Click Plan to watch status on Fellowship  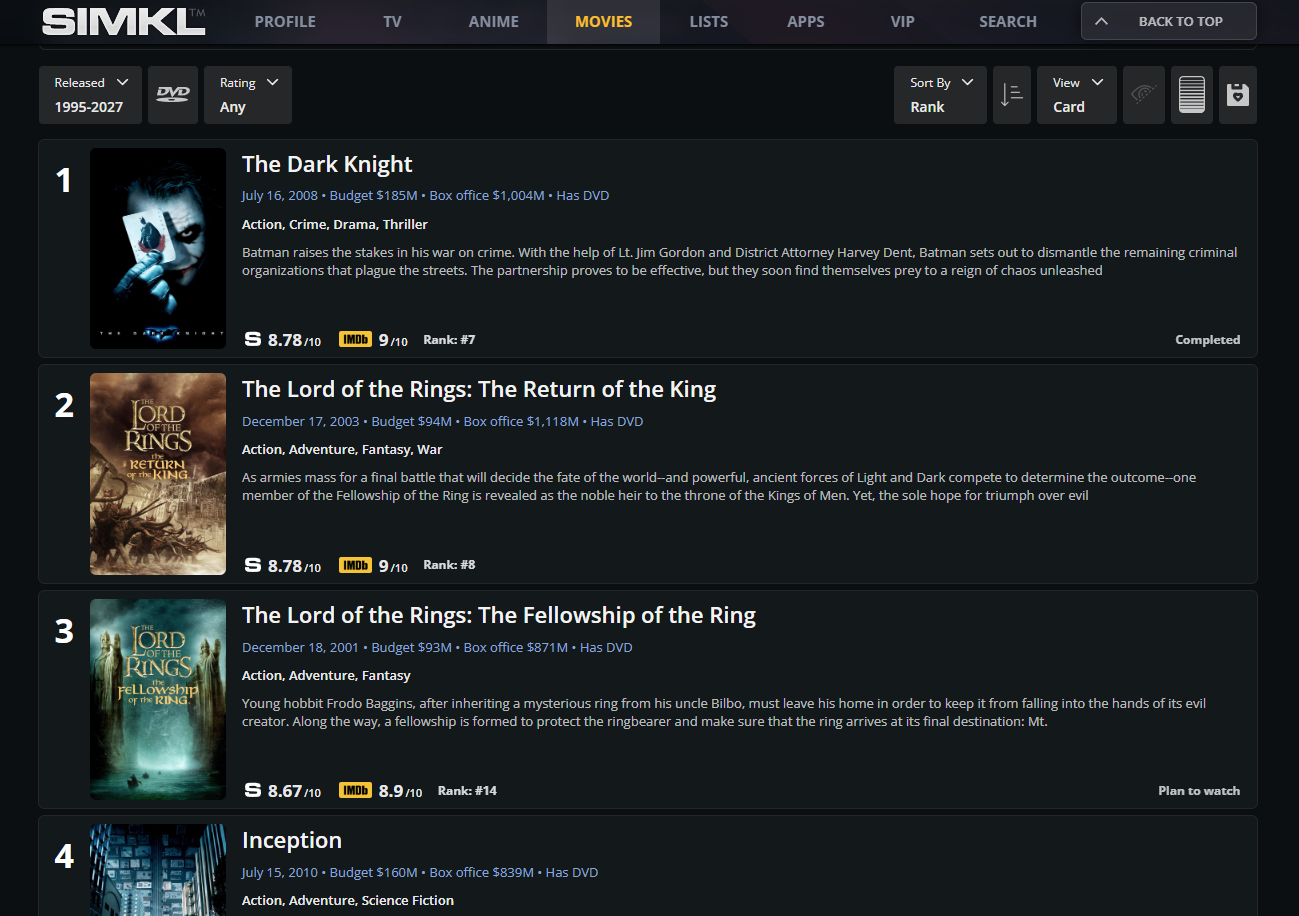[x=1198, y=791]
